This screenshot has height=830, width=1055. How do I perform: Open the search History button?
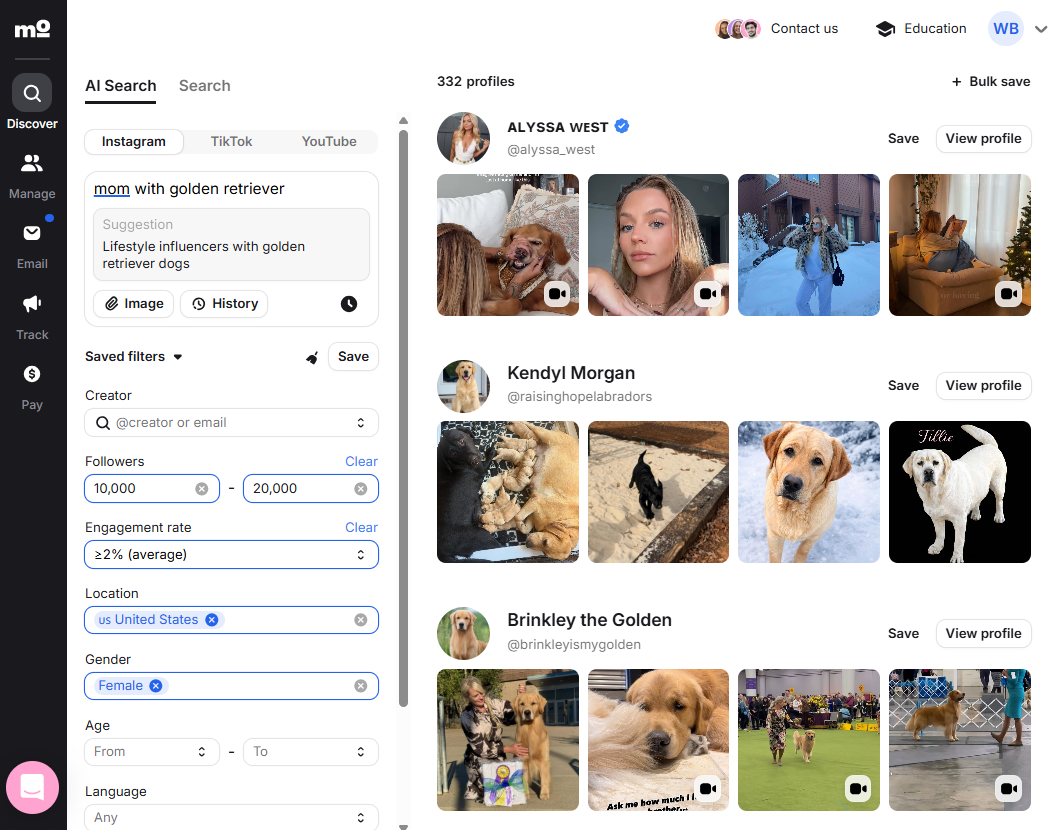(224, 304)
